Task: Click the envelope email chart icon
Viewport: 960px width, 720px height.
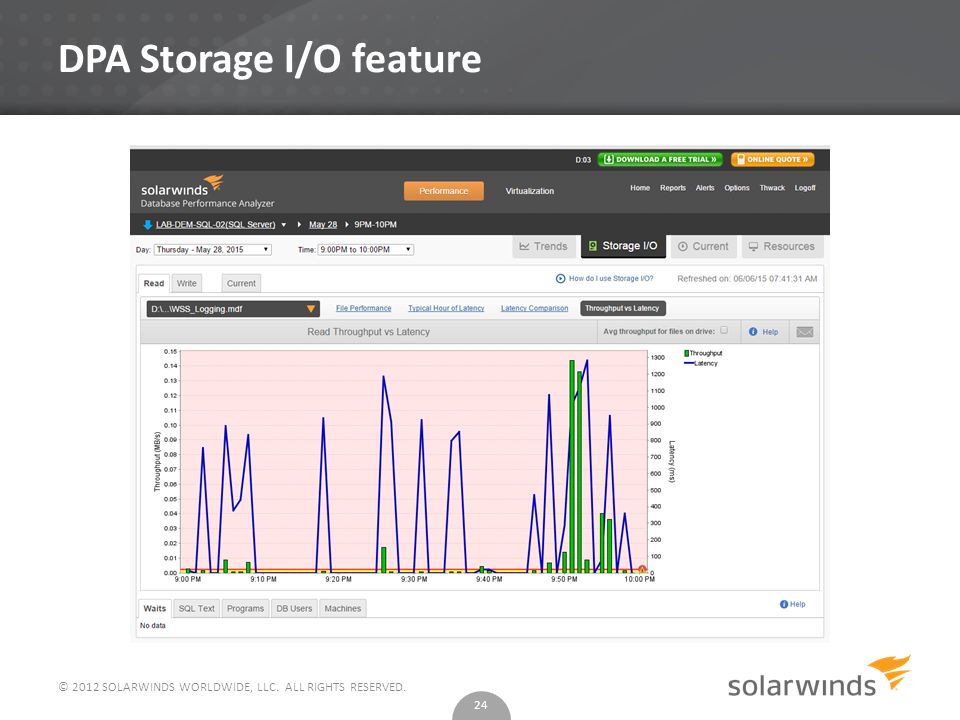Action: 804,332
